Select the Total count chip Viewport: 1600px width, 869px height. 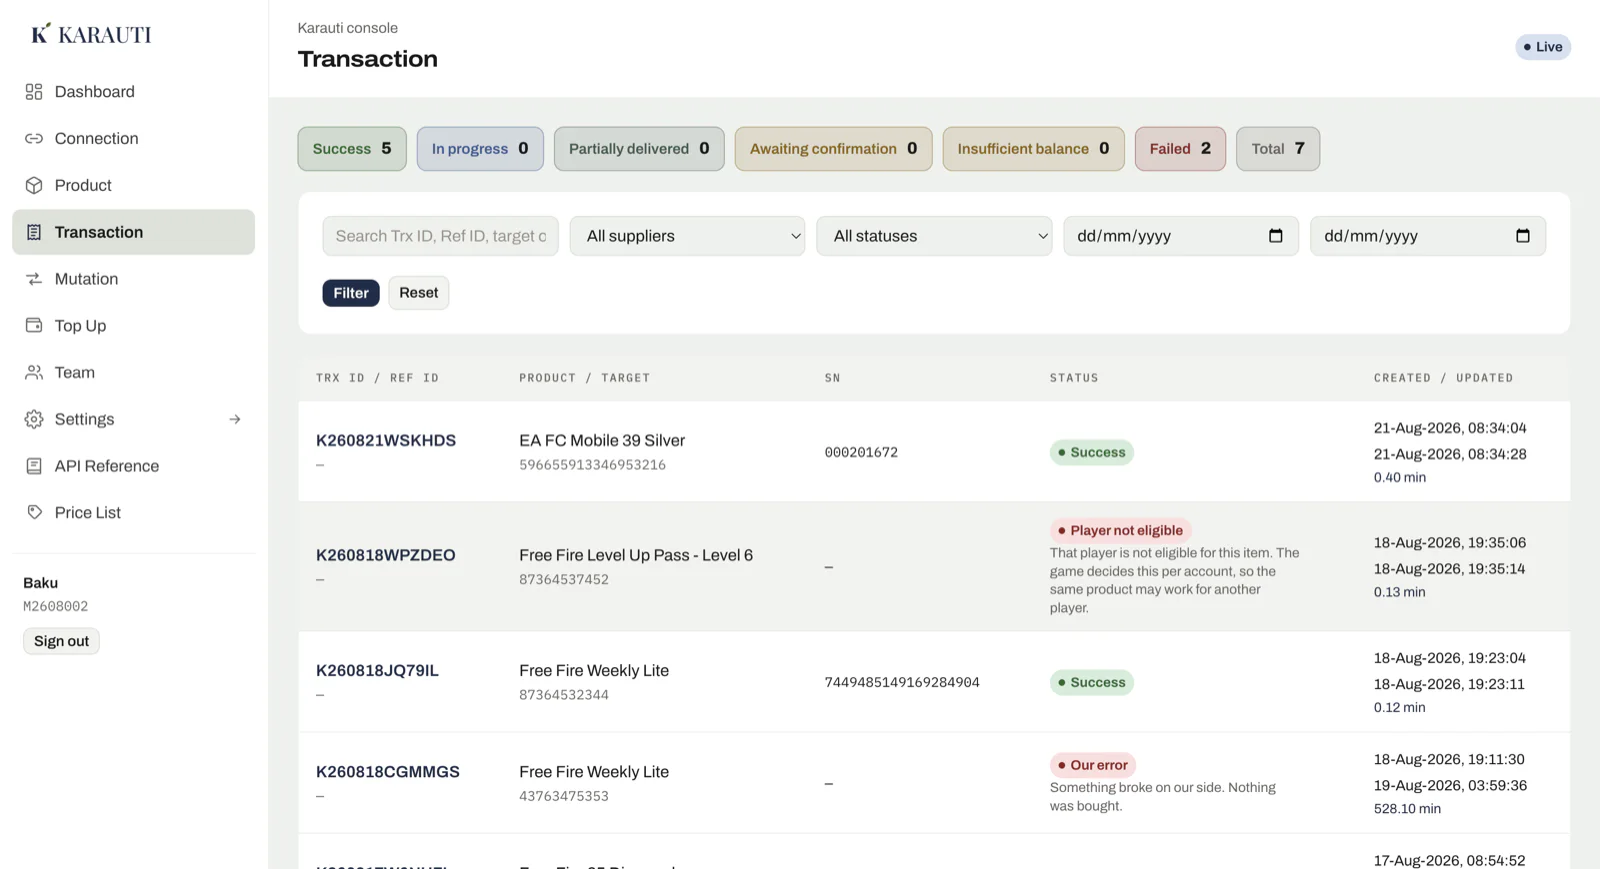(1278, 149)
